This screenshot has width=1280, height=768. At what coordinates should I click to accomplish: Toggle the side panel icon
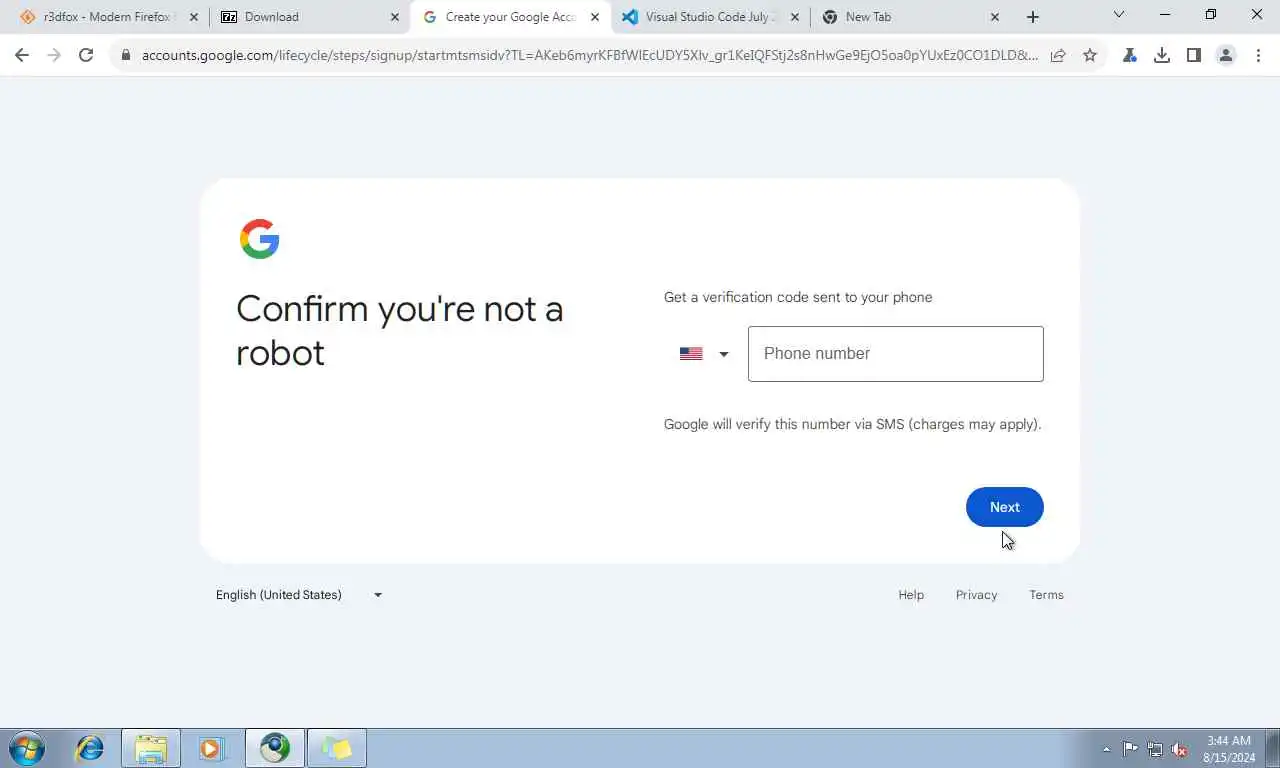[1194, 56]
